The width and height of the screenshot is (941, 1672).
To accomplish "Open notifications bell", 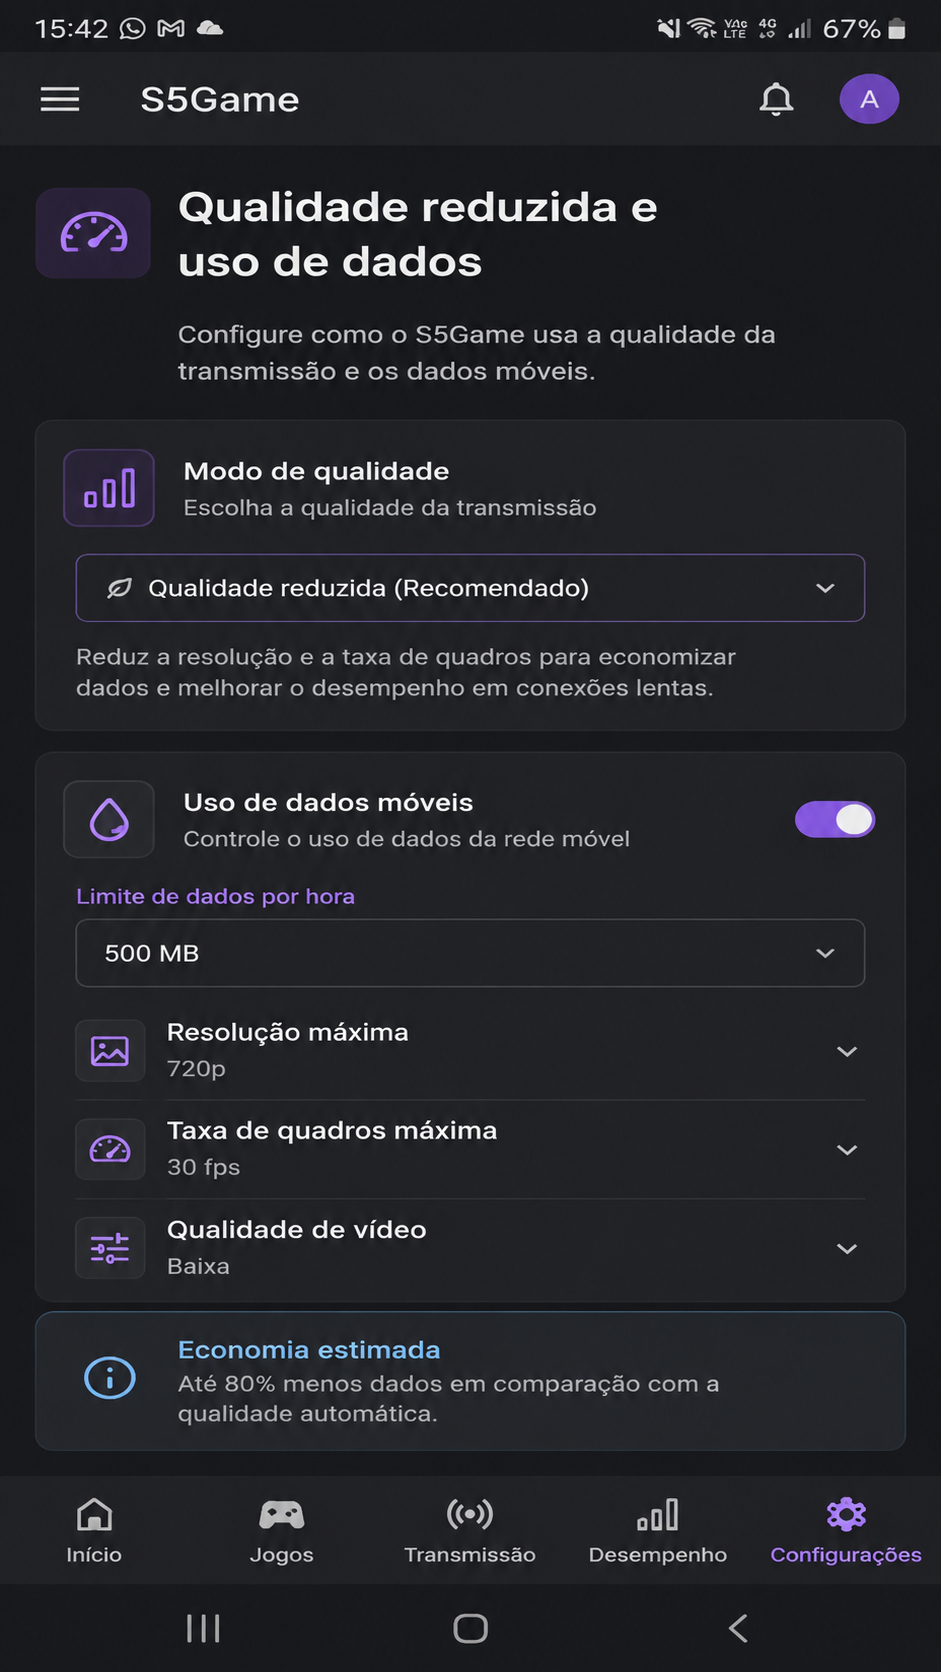I will click(776, 99).
